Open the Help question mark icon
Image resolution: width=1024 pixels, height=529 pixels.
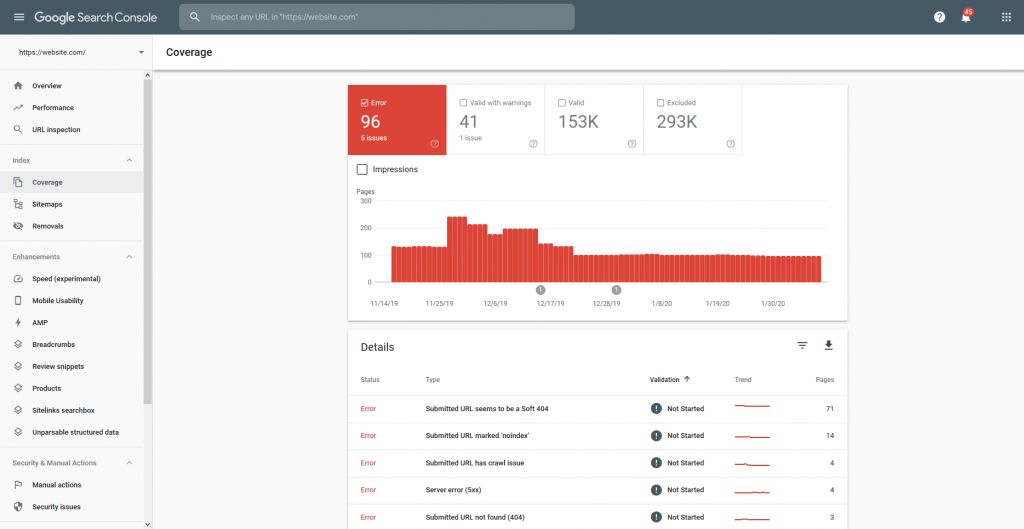click(939, 17)
